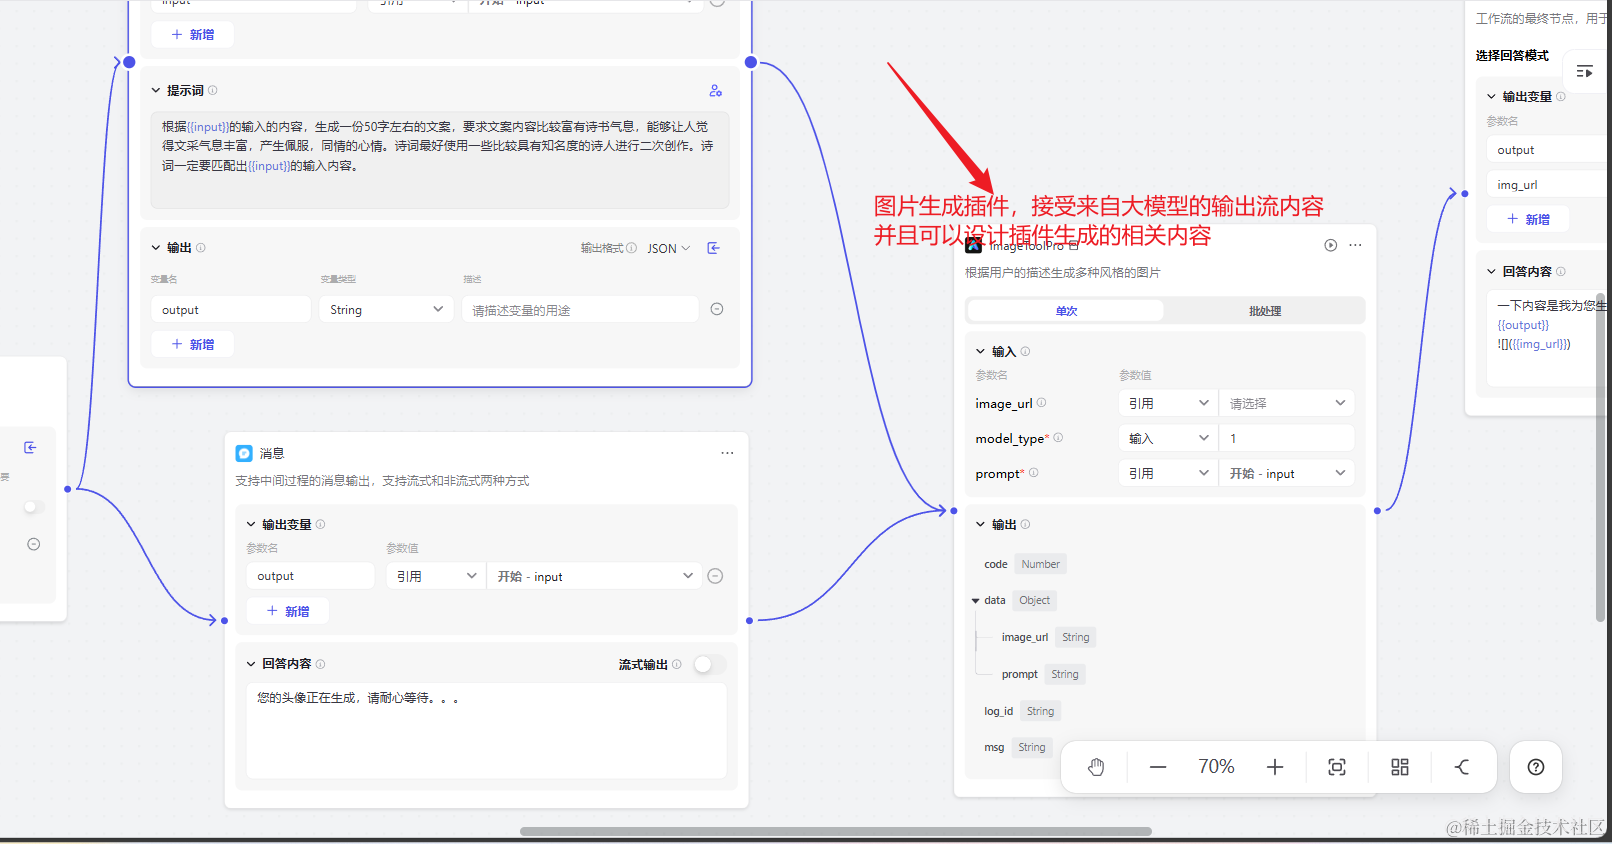Open more options of ImageToolPro node
The height and width of the screenshot is (844, 1612).
[1355, 245]
